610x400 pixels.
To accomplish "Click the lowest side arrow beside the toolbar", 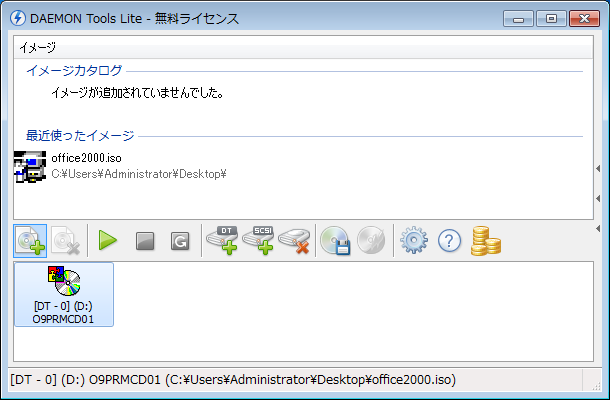I will click(x=598, y=229).
